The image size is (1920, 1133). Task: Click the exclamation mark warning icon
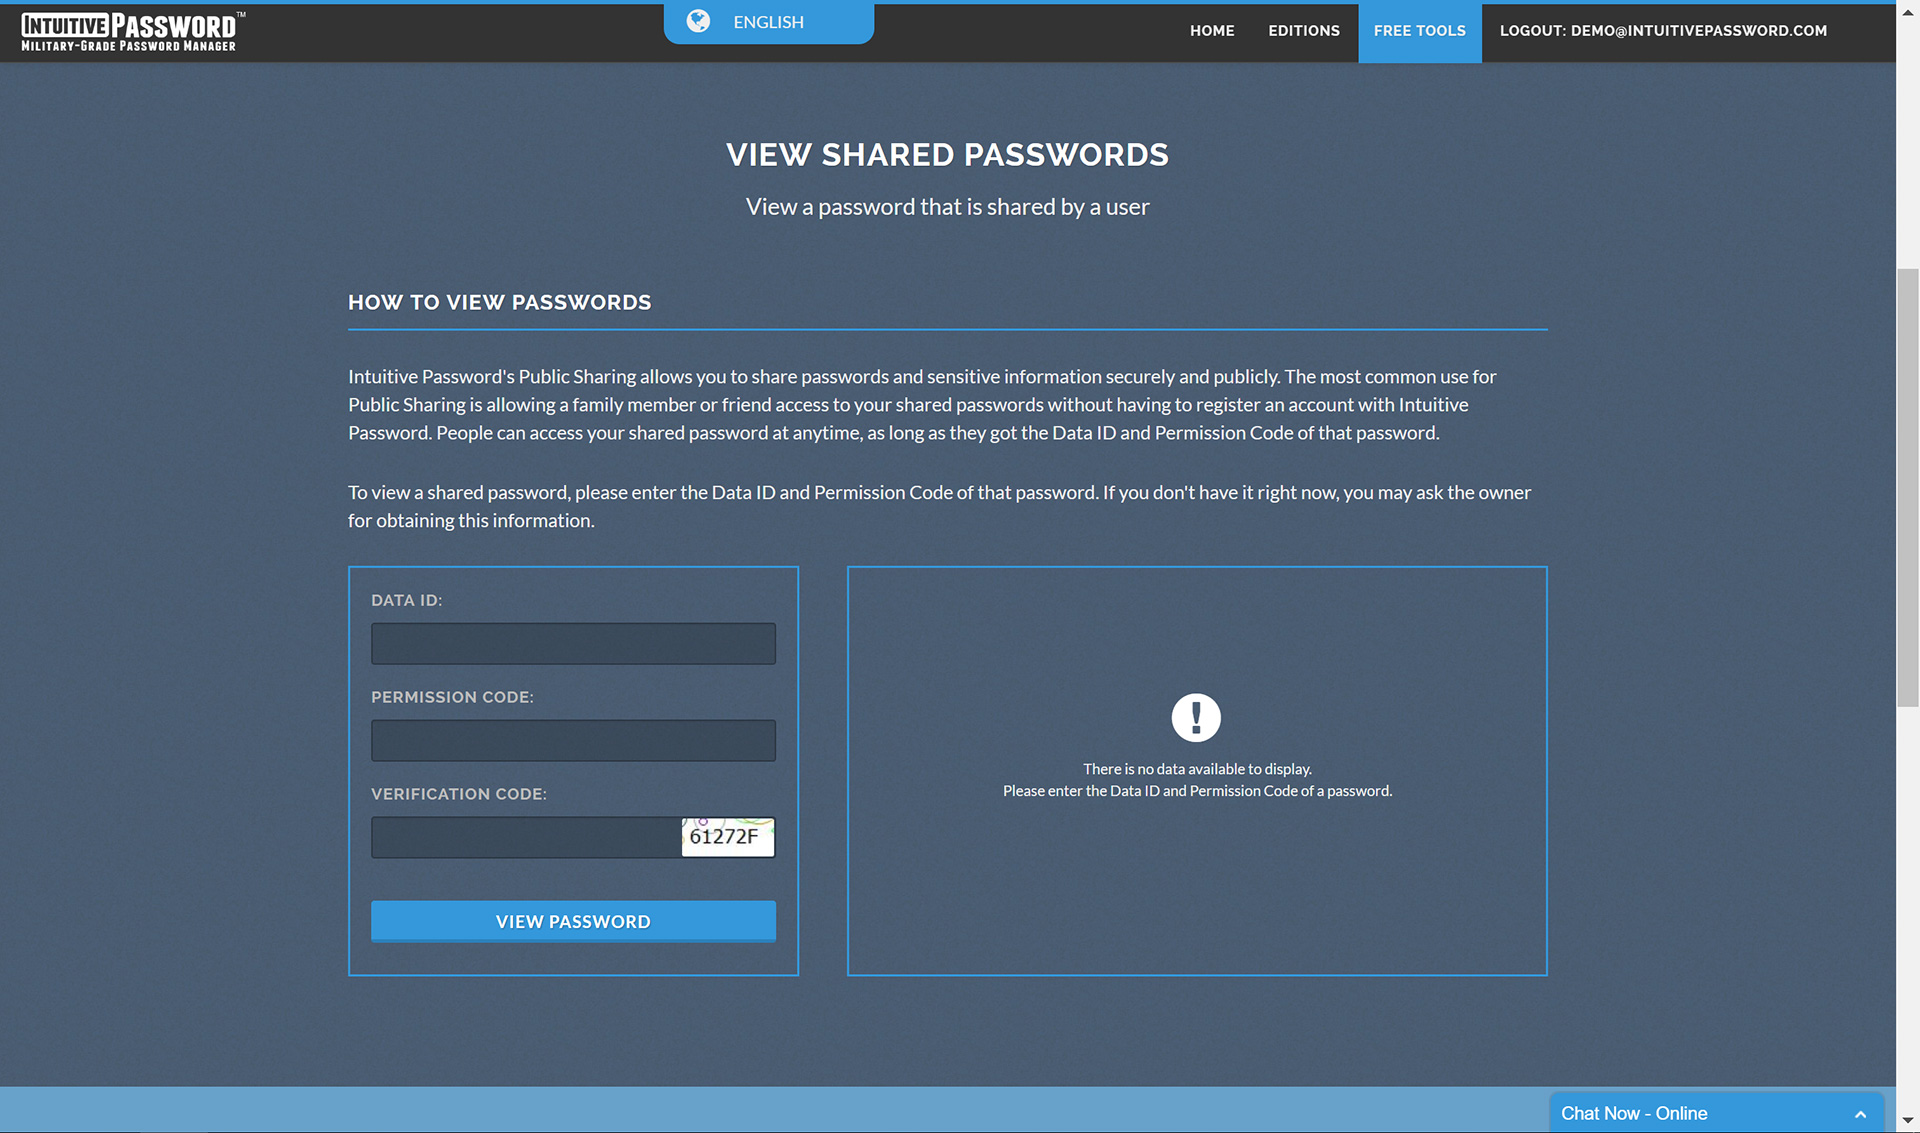click(1196, 717)
